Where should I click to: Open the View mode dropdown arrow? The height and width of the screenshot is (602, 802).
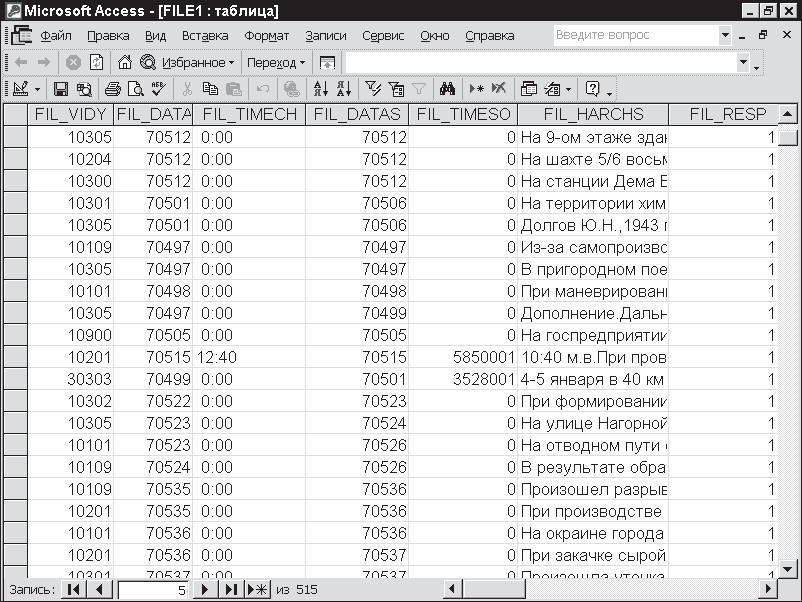click(x=37, y=88)
